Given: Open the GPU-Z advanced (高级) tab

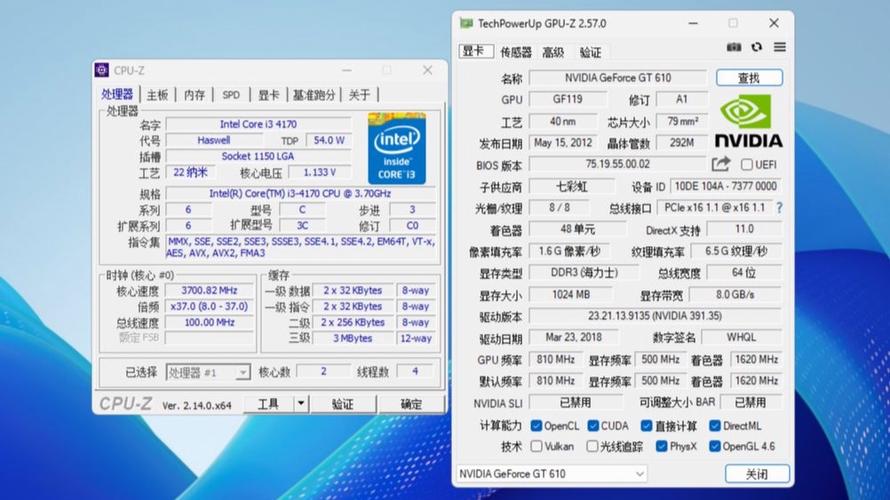Looking at the screenshot, I should pos(553,52).
